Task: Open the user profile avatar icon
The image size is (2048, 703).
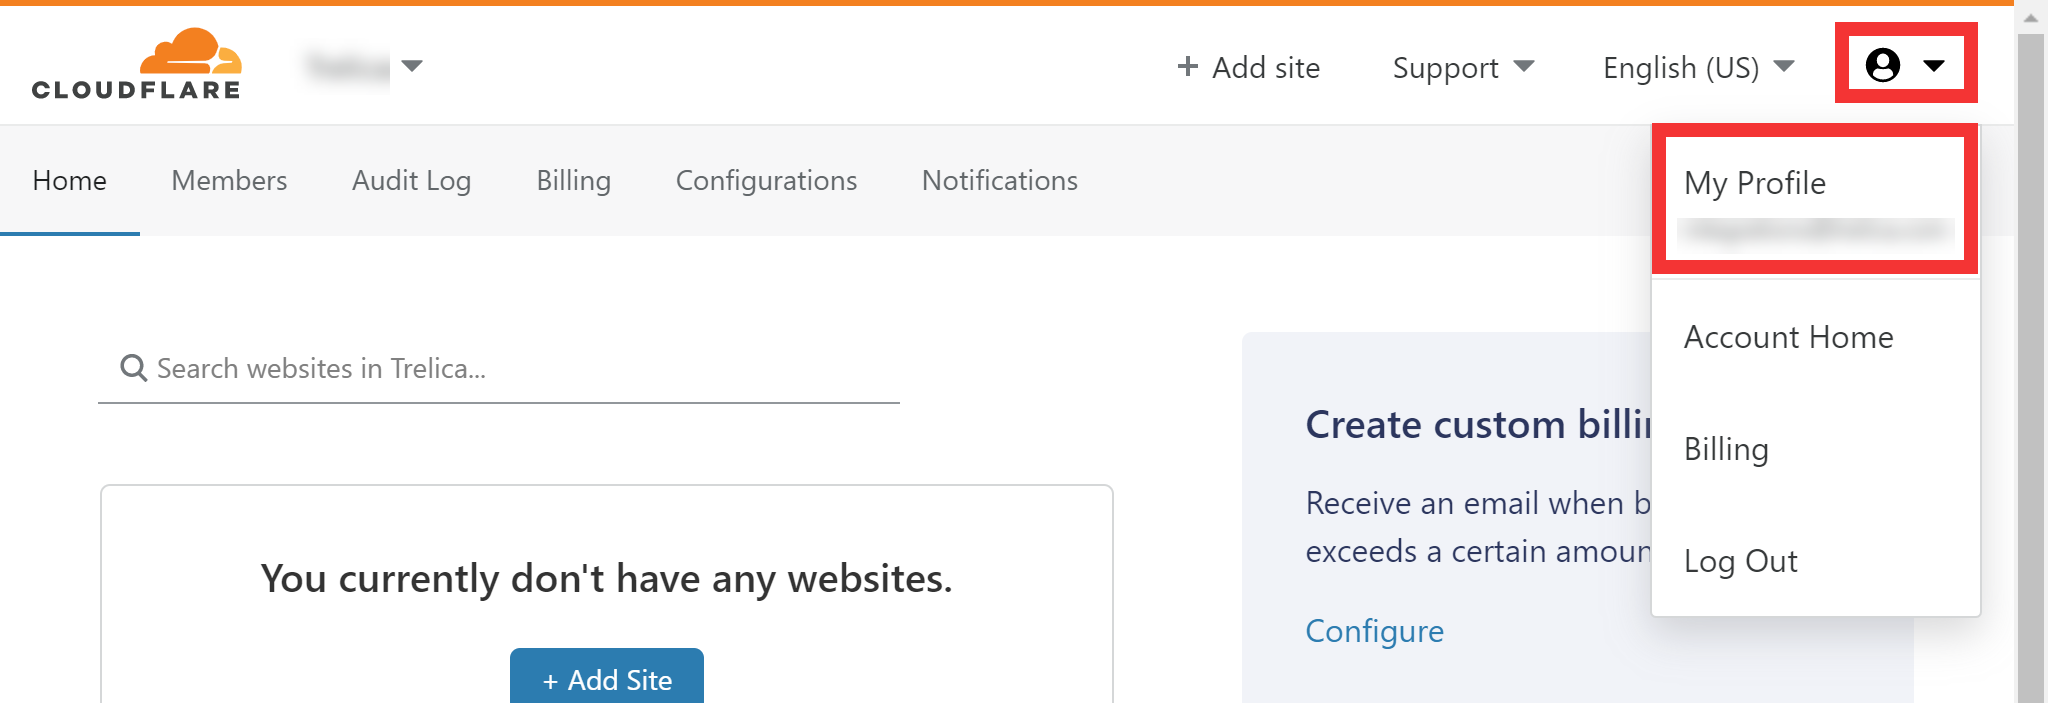Action: coord(1882,65)
